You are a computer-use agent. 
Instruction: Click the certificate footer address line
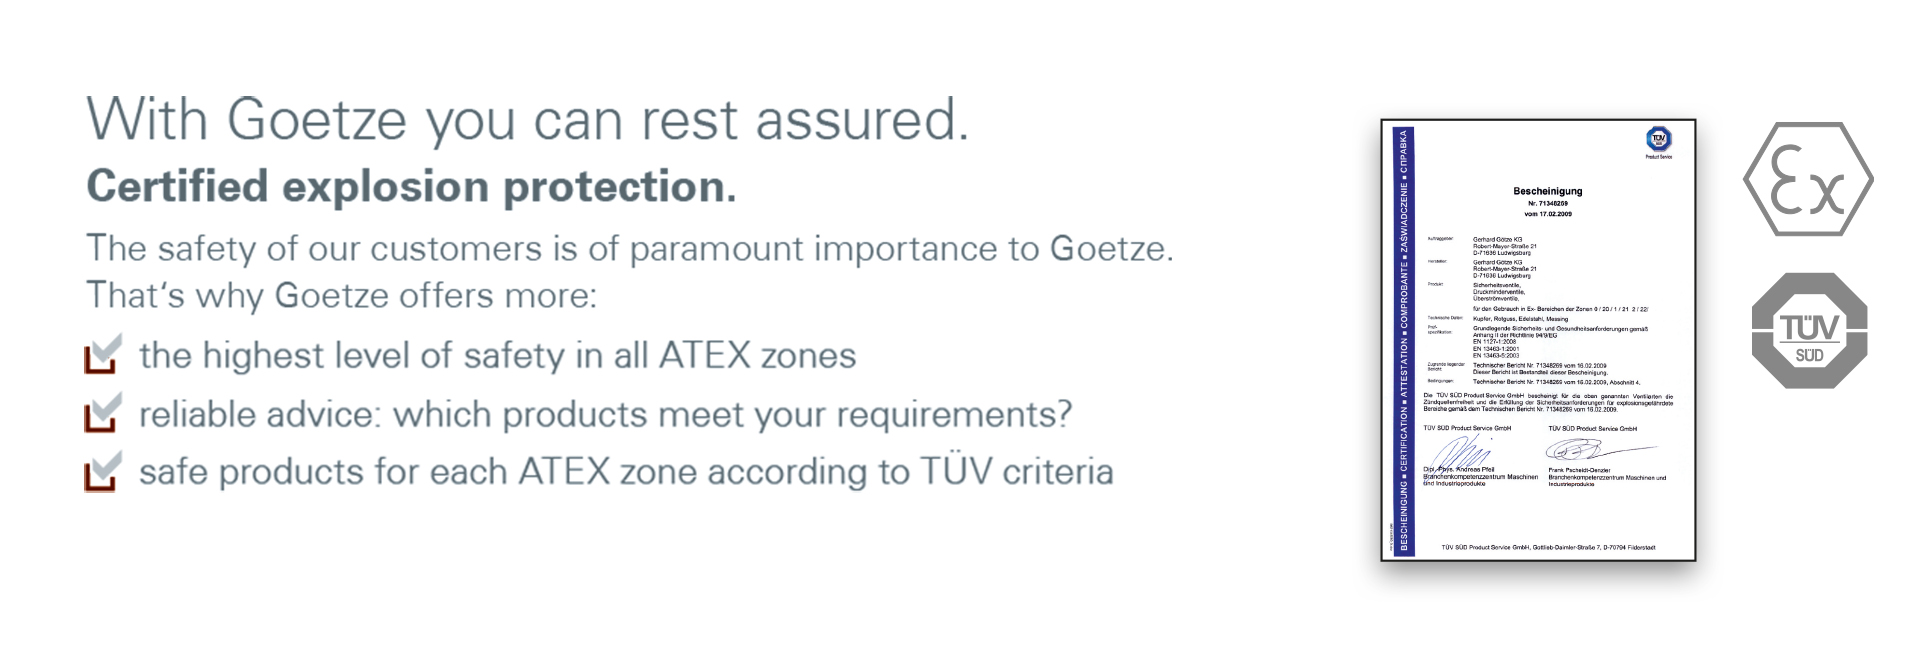[x=1548, y=547]
